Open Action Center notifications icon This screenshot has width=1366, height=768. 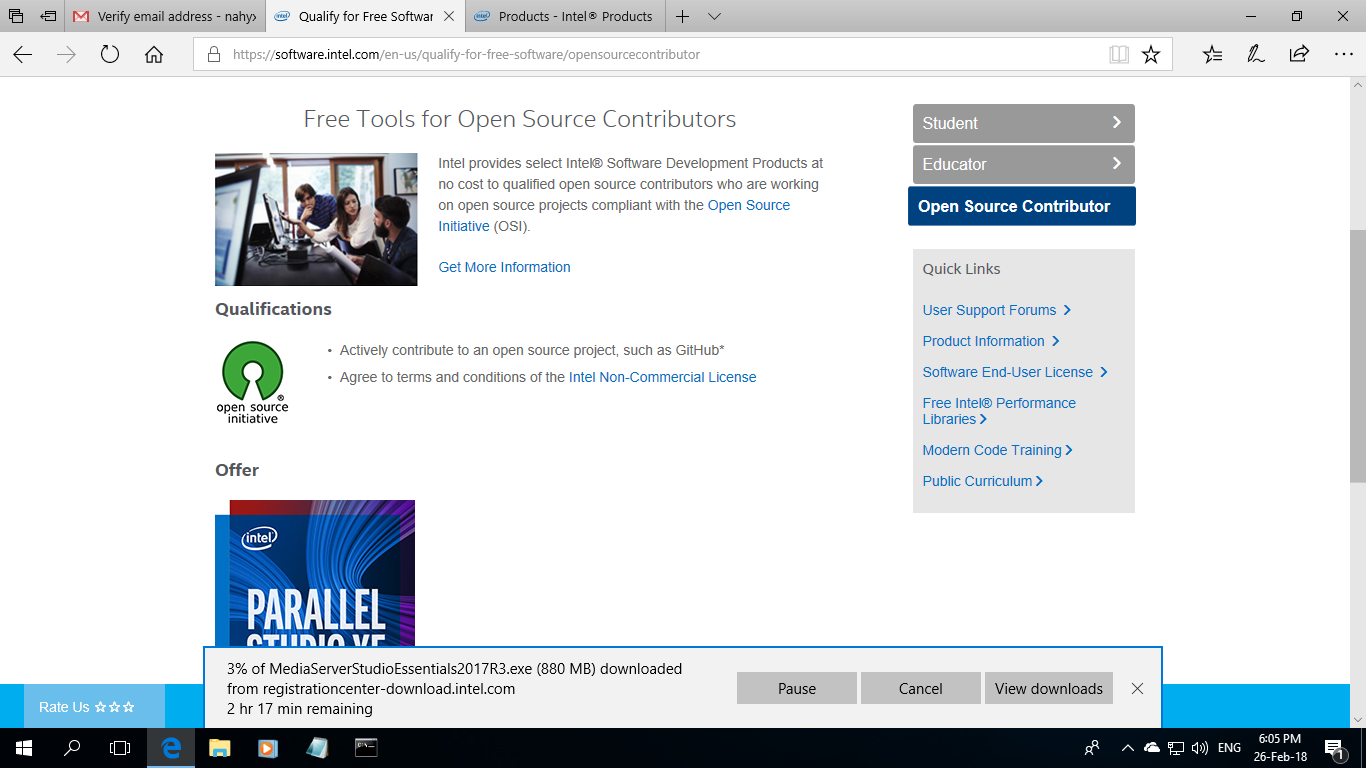(x=1335, y=748)
